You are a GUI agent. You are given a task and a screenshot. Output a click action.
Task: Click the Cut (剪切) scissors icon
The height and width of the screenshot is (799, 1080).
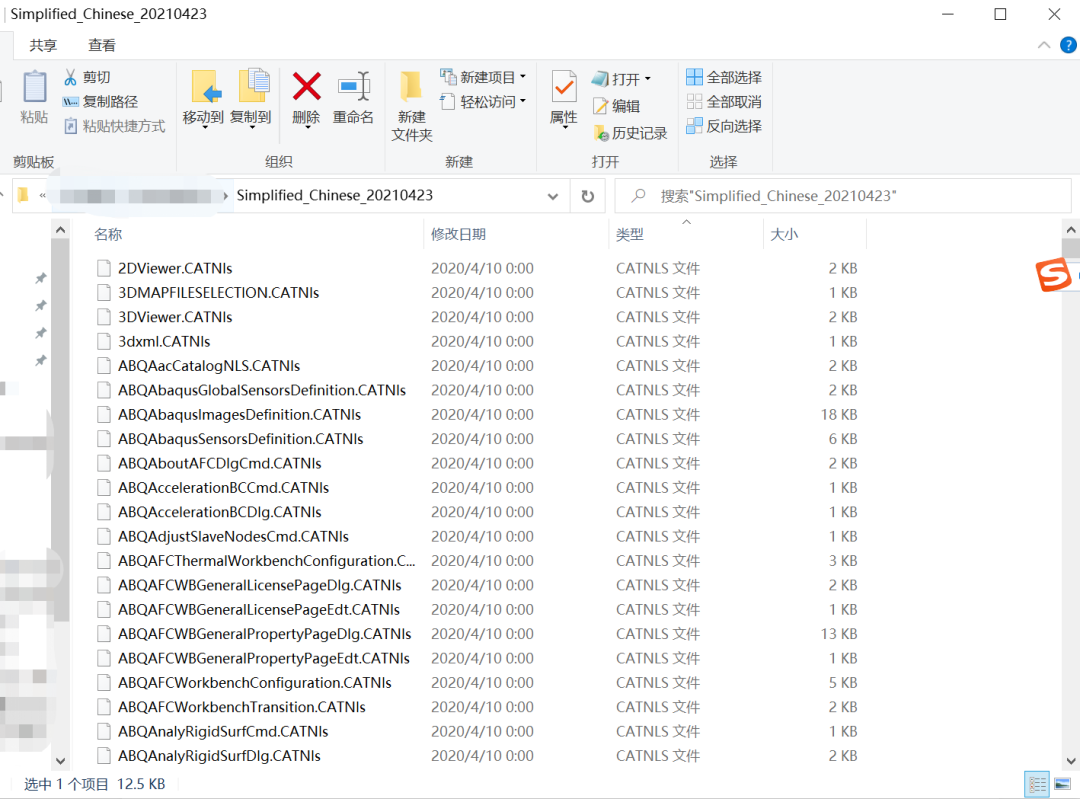[x=71, y=77]
